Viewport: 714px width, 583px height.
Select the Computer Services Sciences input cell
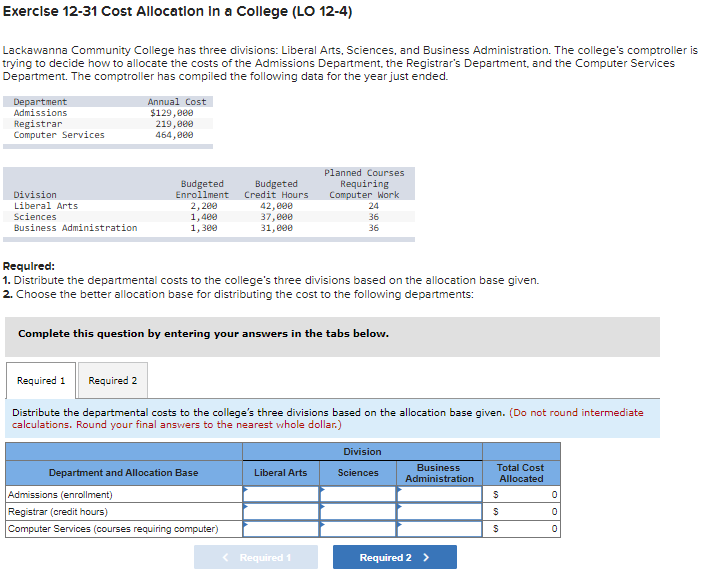358,529
